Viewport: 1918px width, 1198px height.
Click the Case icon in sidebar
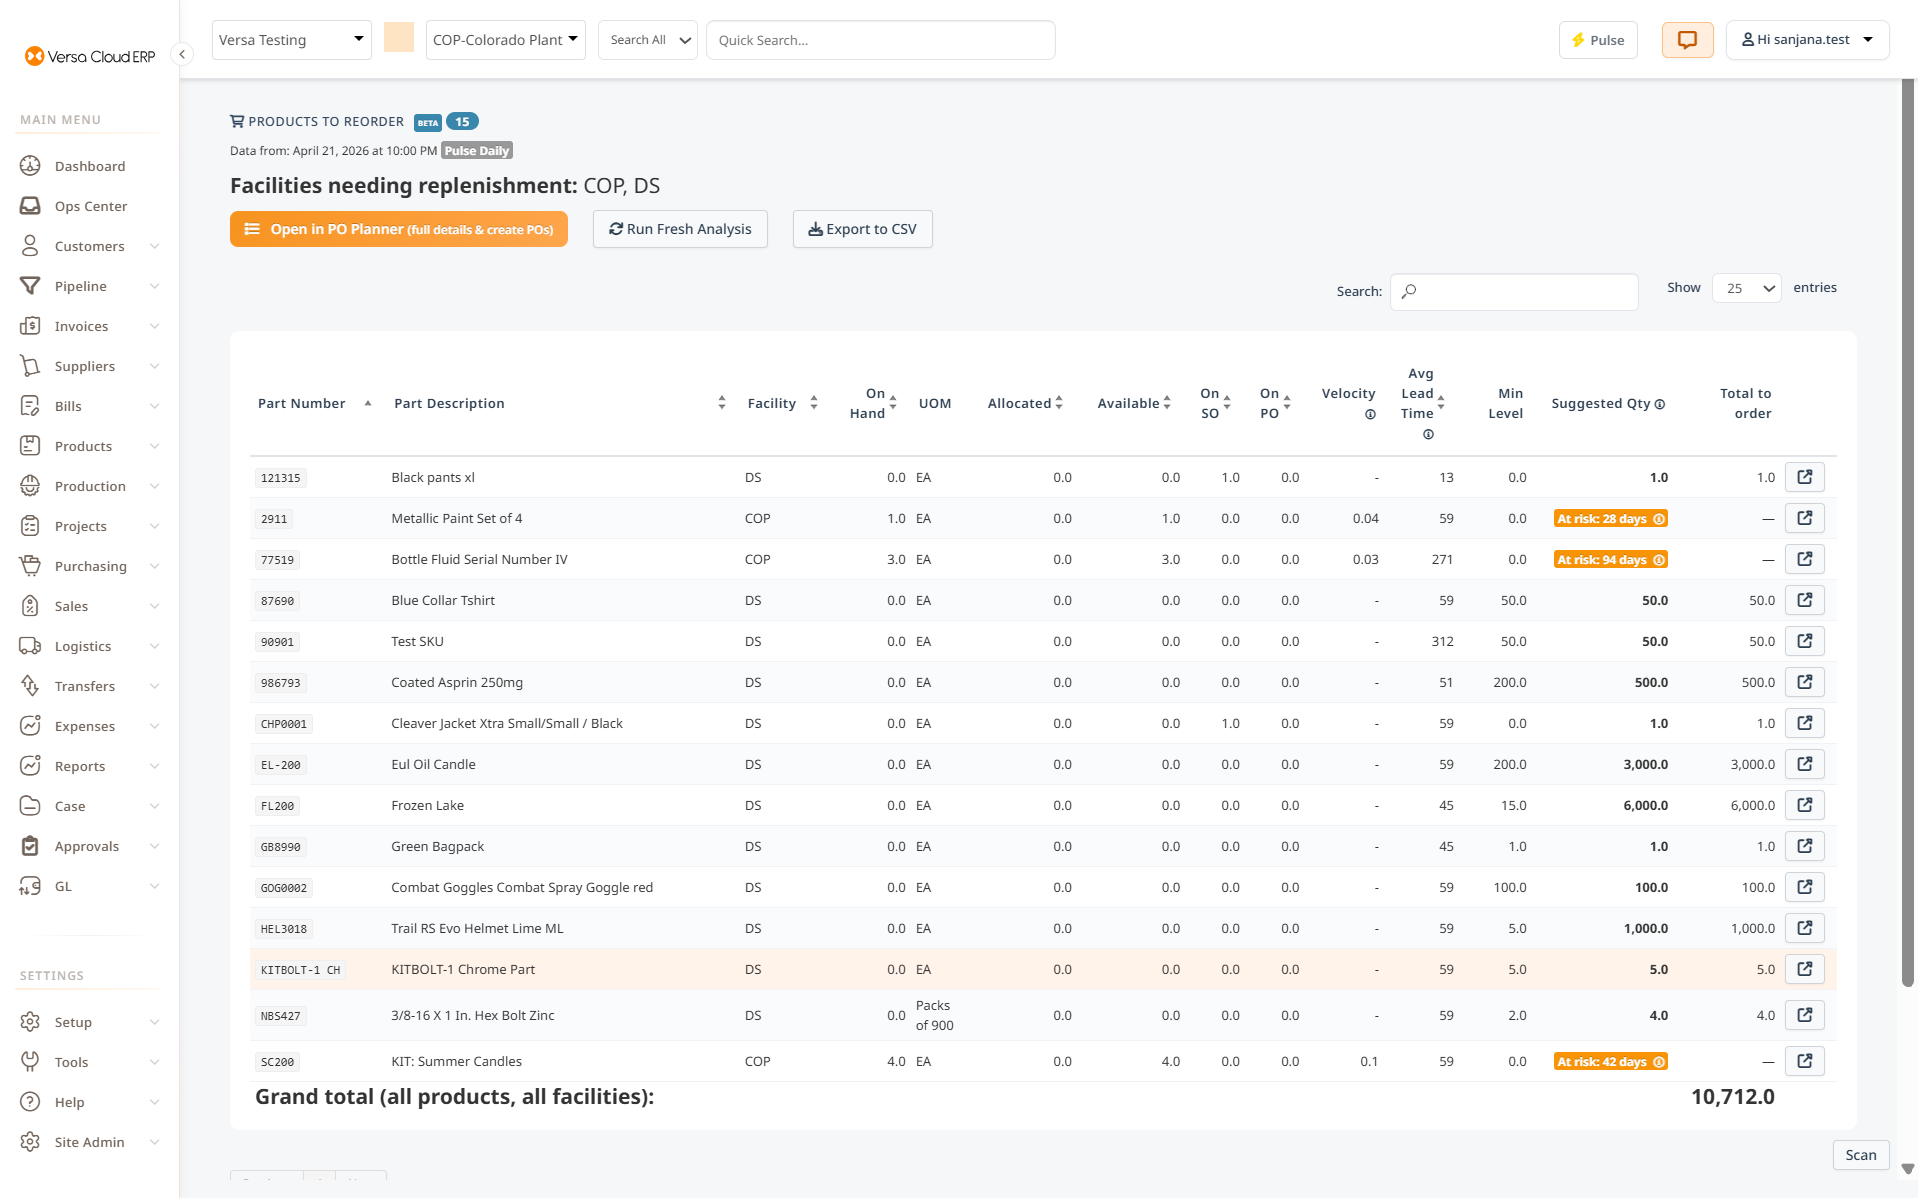(30, 806)
